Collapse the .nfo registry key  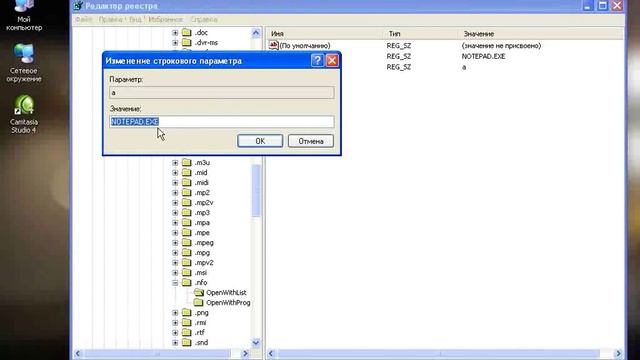click(175, 282)
